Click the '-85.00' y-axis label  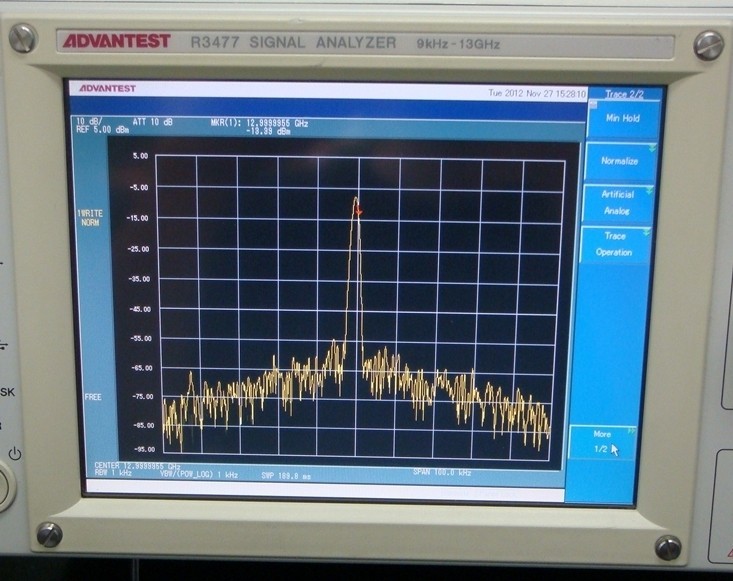click(x=143, y=426)
